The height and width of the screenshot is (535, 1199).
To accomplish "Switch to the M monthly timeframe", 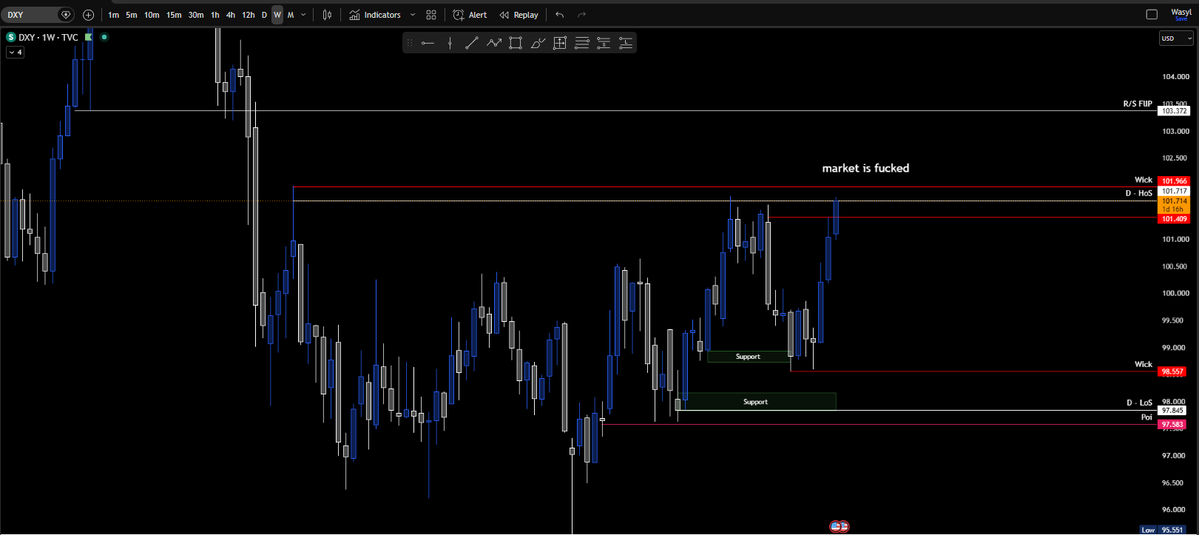I will [x=291, y=15].
